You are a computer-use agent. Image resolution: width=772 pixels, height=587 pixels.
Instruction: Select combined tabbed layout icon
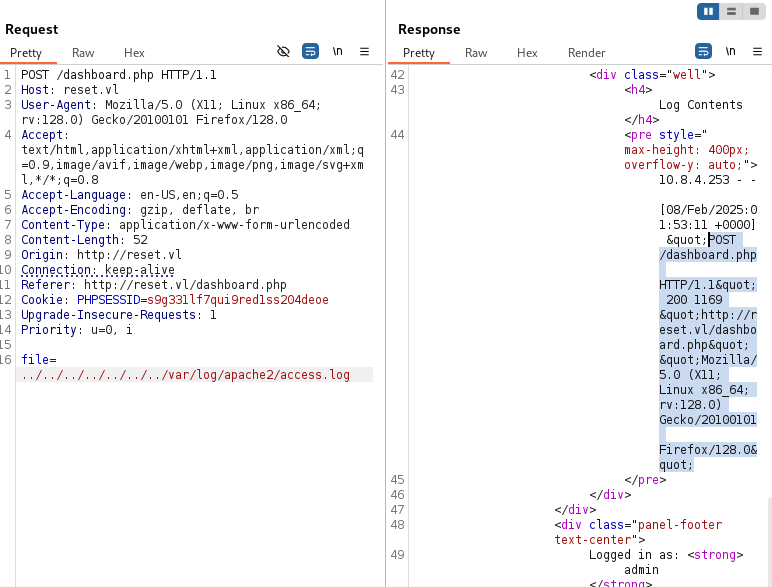coord(754,11)
